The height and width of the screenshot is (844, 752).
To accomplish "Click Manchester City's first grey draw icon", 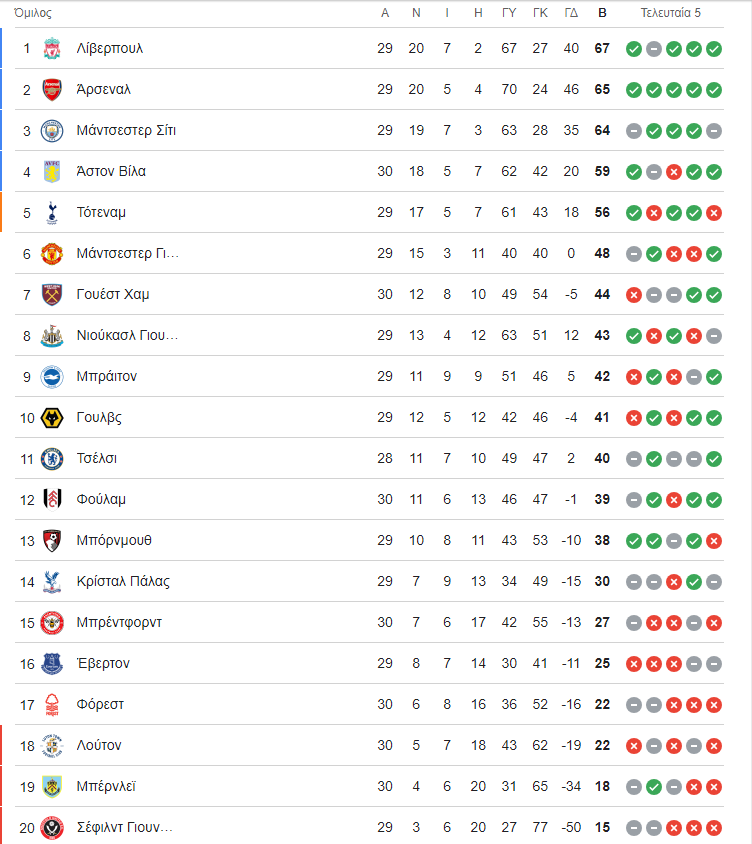I will [634, 131].
